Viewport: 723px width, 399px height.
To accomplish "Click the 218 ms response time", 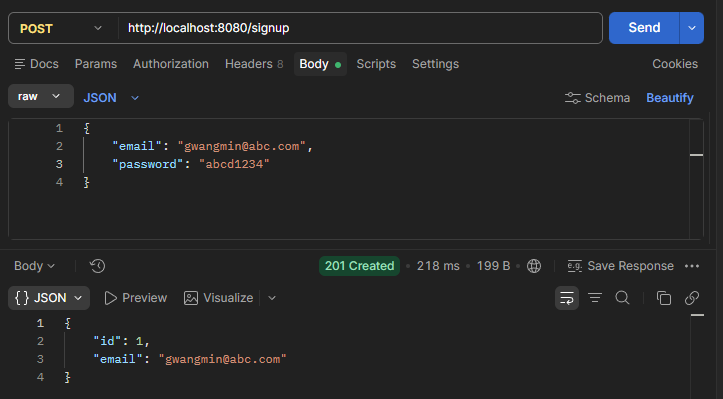I will point(438,266).
